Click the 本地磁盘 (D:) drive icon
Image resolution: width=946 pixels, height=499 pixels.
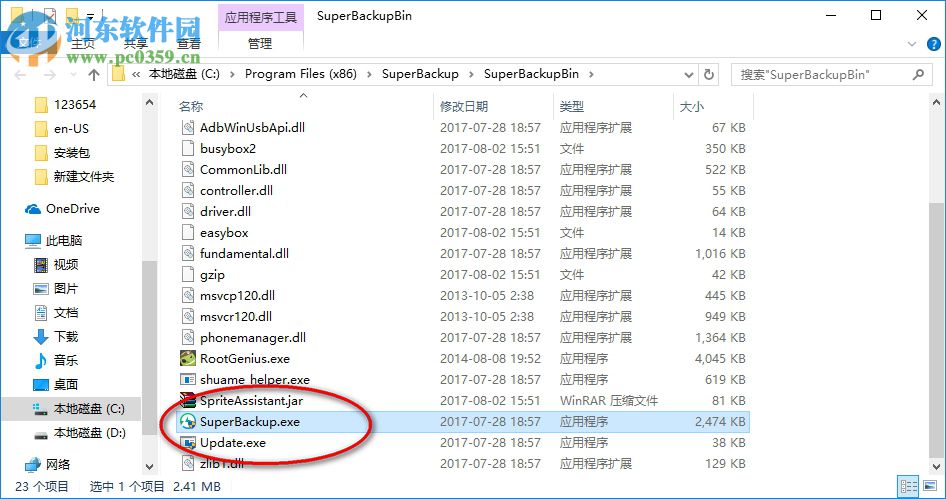[x=40, y=433]
